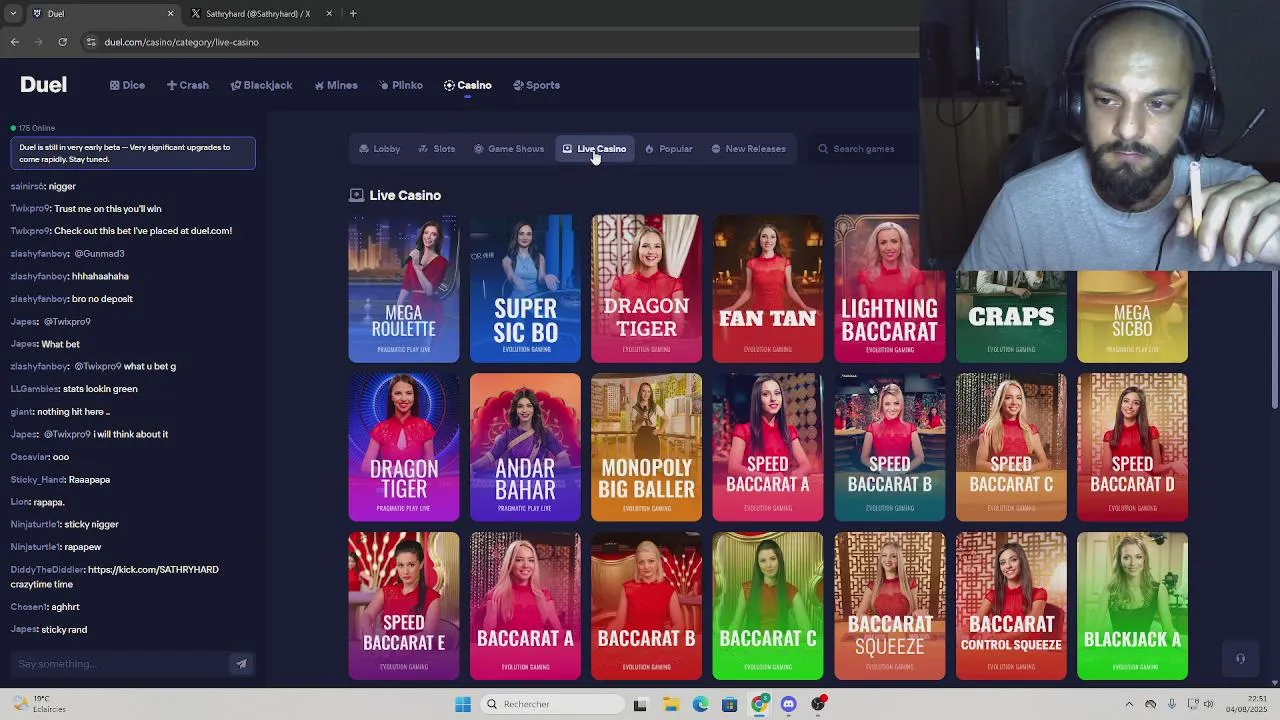Open the Speed Baccarat D table
The image size is (1280, 720).
pyautogui.click(x=1132, y=447)
